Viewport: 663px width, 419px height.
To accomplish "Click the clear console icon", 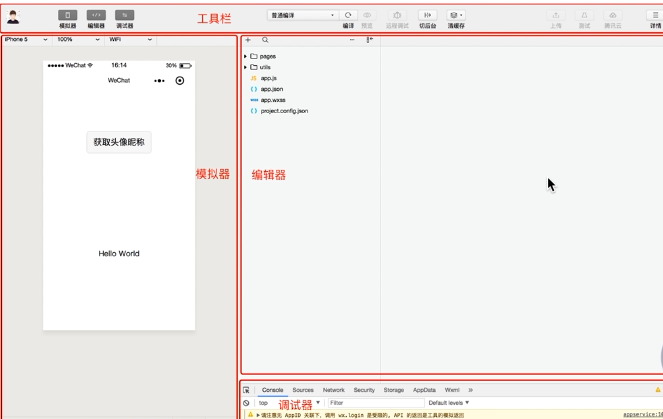I will 246,403.
